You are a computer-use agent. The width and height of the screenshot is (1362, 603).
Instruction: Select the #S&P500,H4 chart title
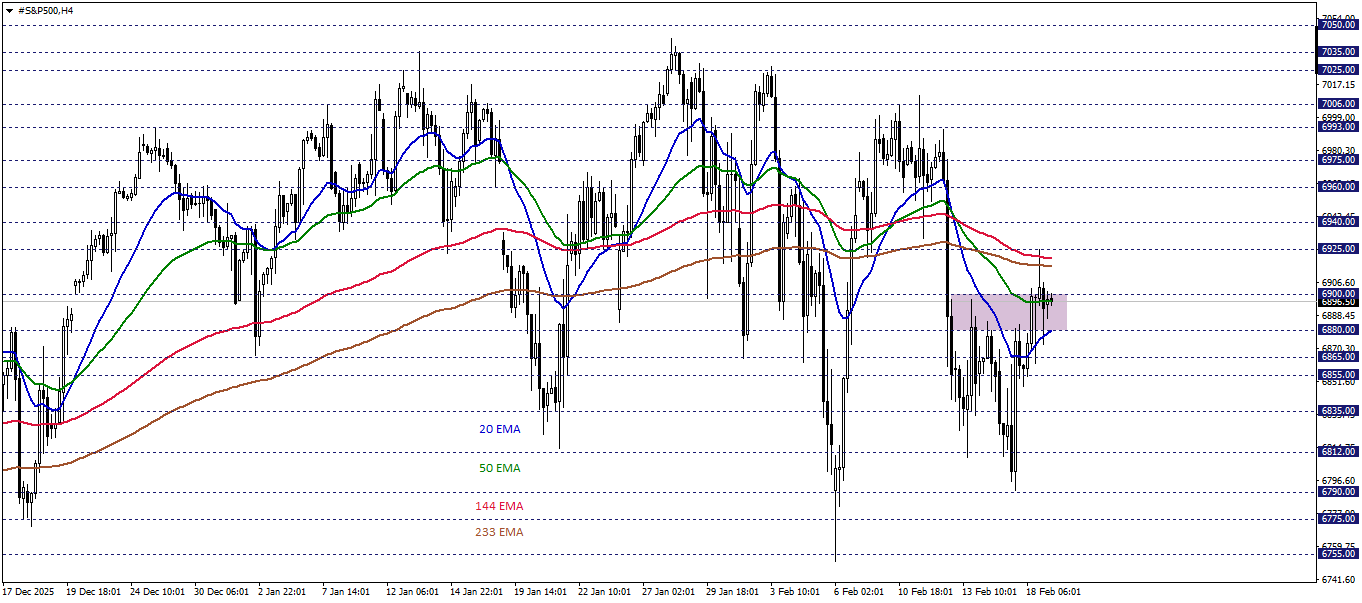[x=47, y=10]
